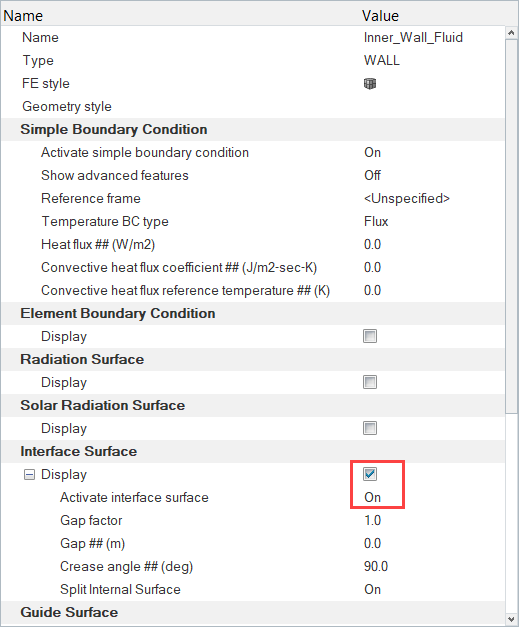519x627 pixels.
Task: Click the Name column header
Action: [x=23, y=16]
